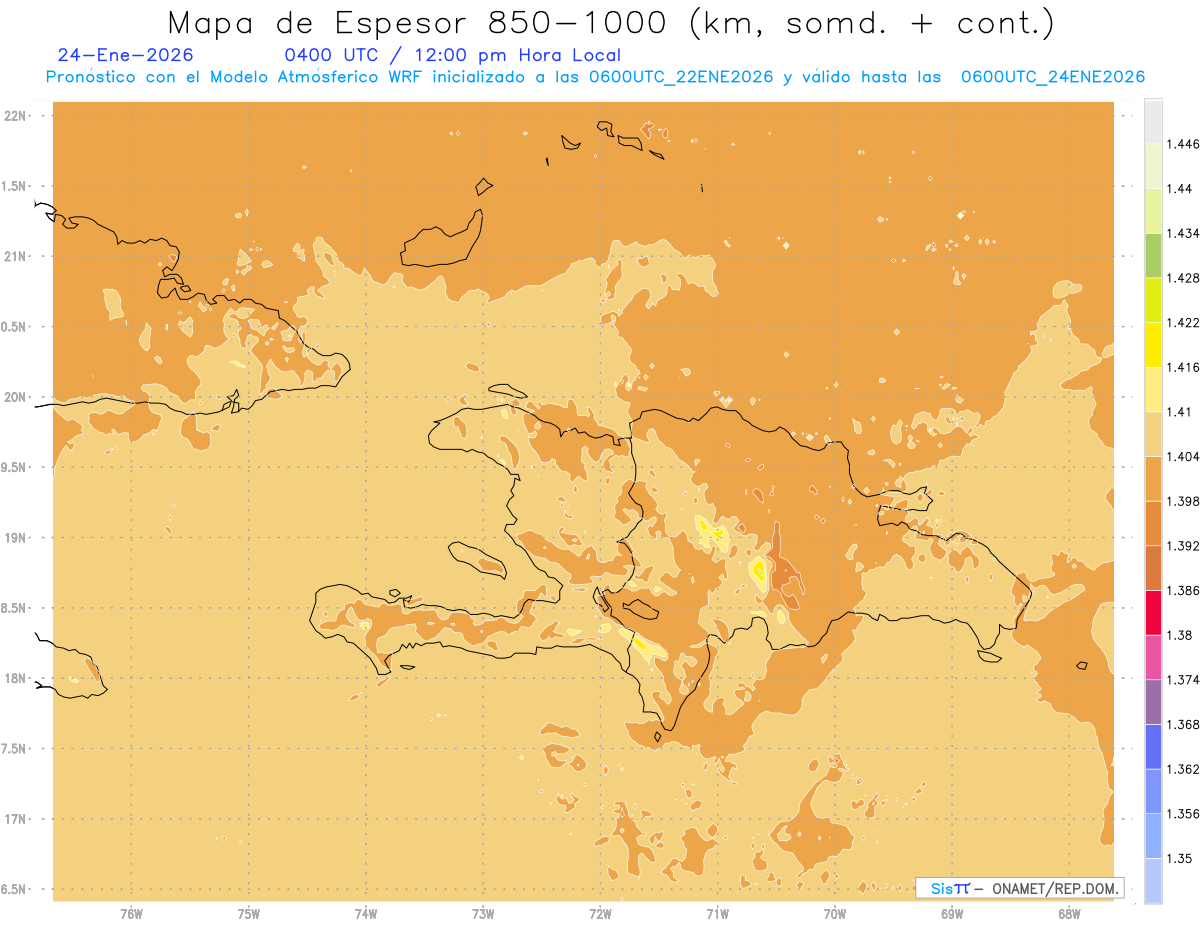Image resolution: width=1200 pixels, height=927 pixels.
Task: Click the longitude label "72W"
Action: pyautogui.click(x=600, y=914)
